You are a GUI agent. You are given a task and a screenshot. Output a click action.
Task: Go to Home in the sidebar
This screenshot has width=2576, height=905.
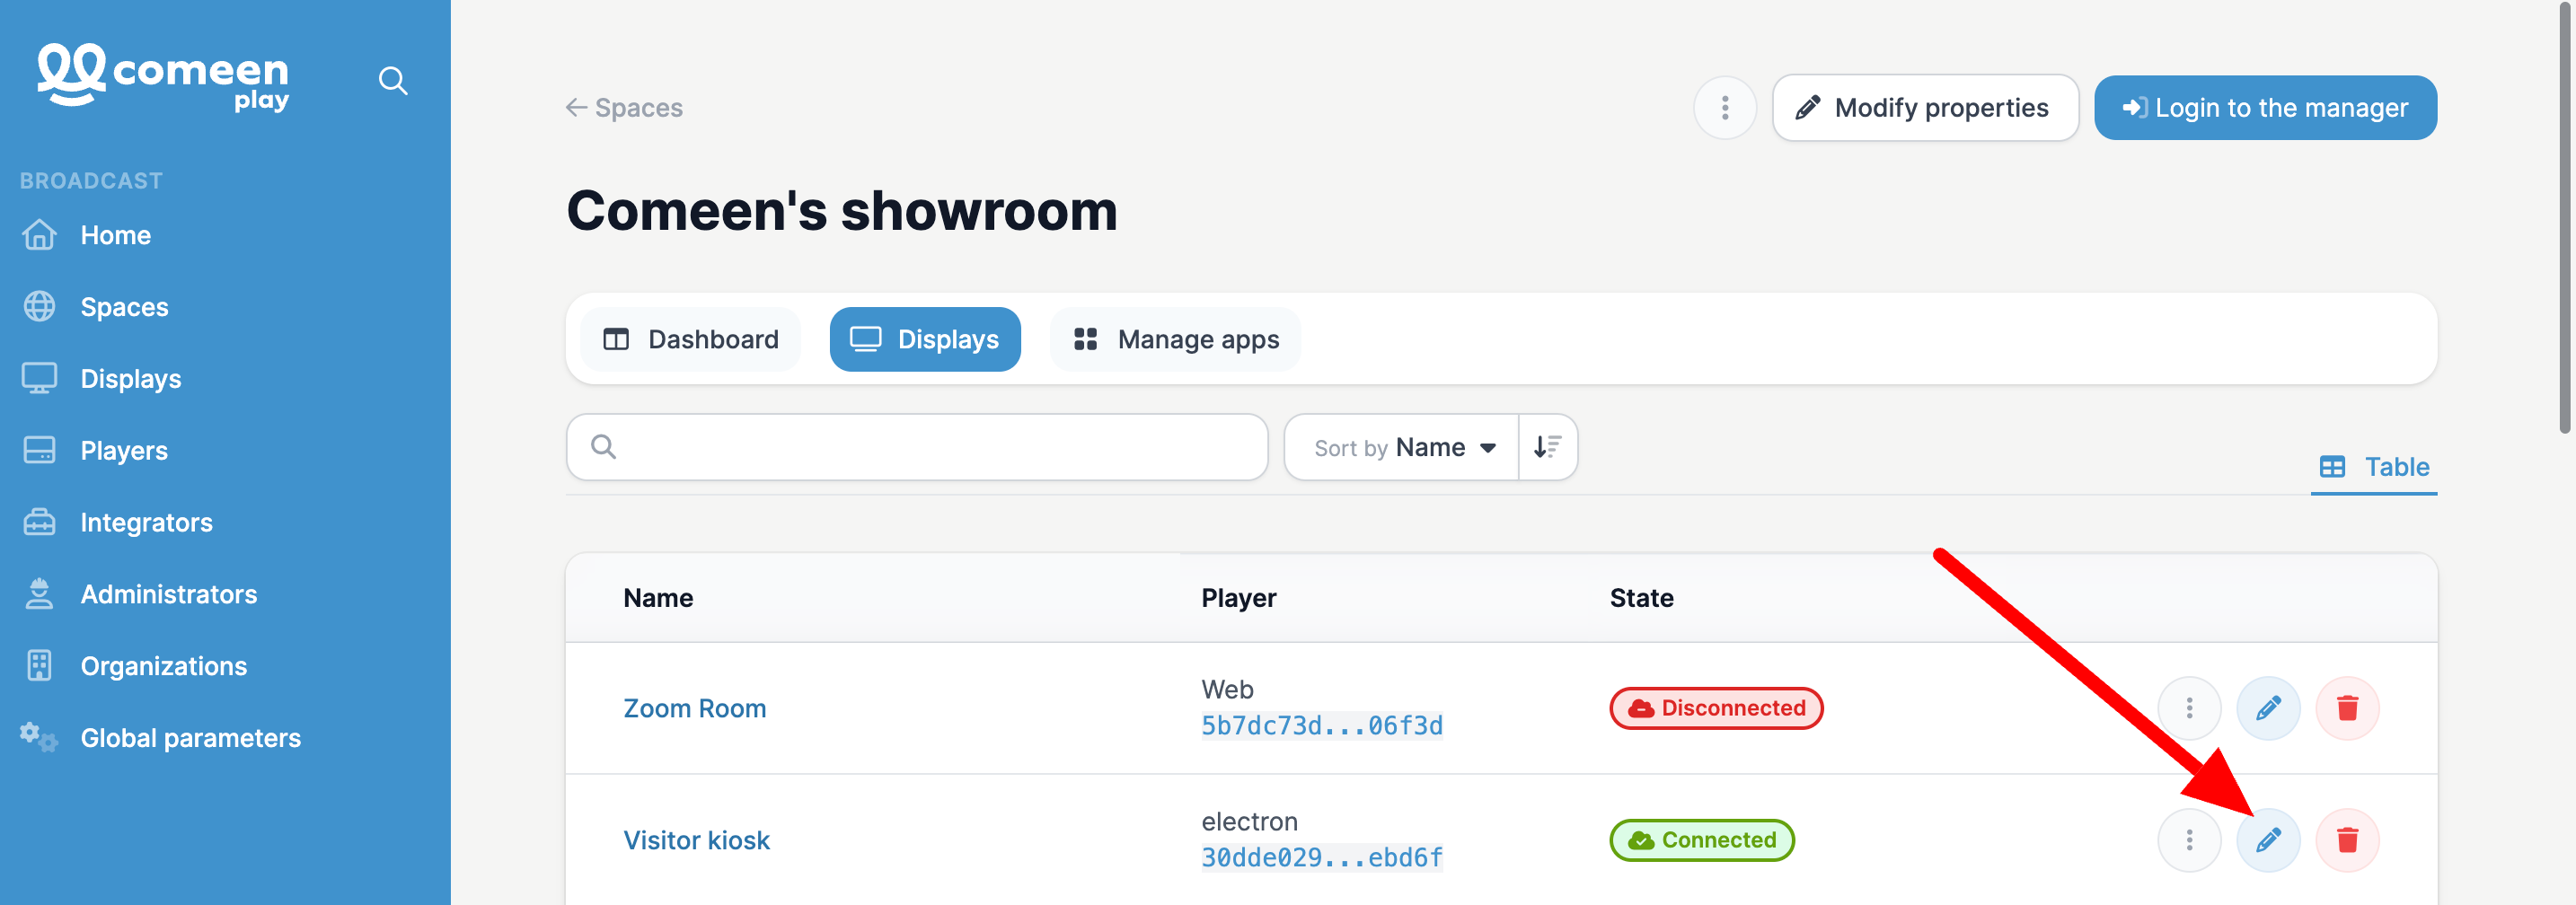(x=115, y=235)
